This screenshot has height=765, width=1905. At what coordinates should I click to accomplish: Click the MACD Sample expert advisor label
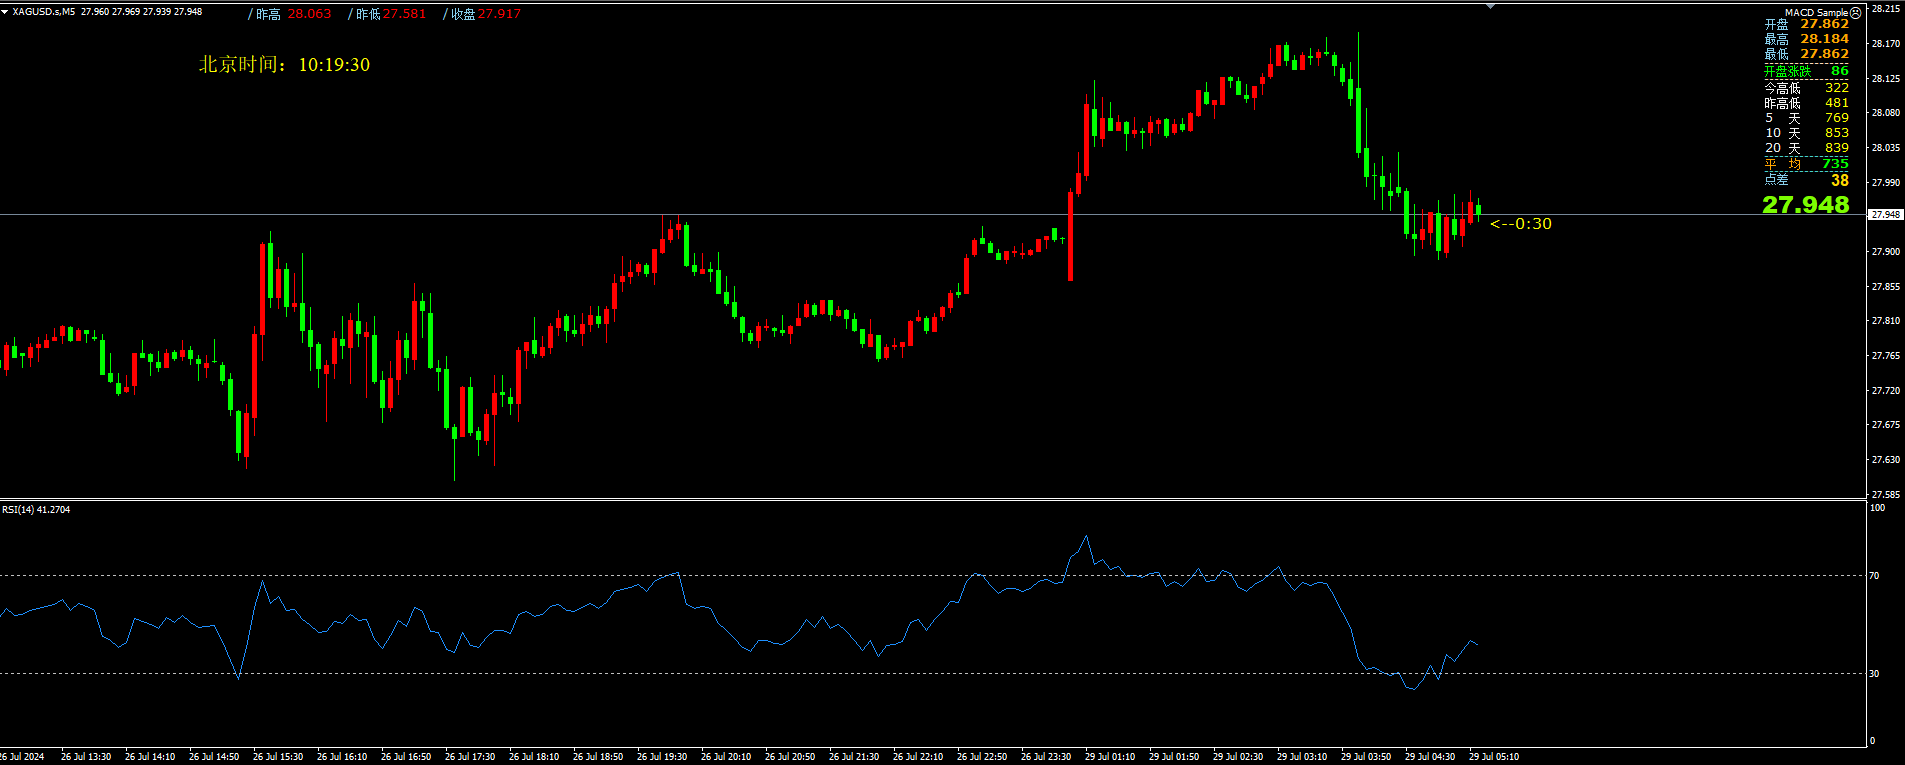point(1816,12)
